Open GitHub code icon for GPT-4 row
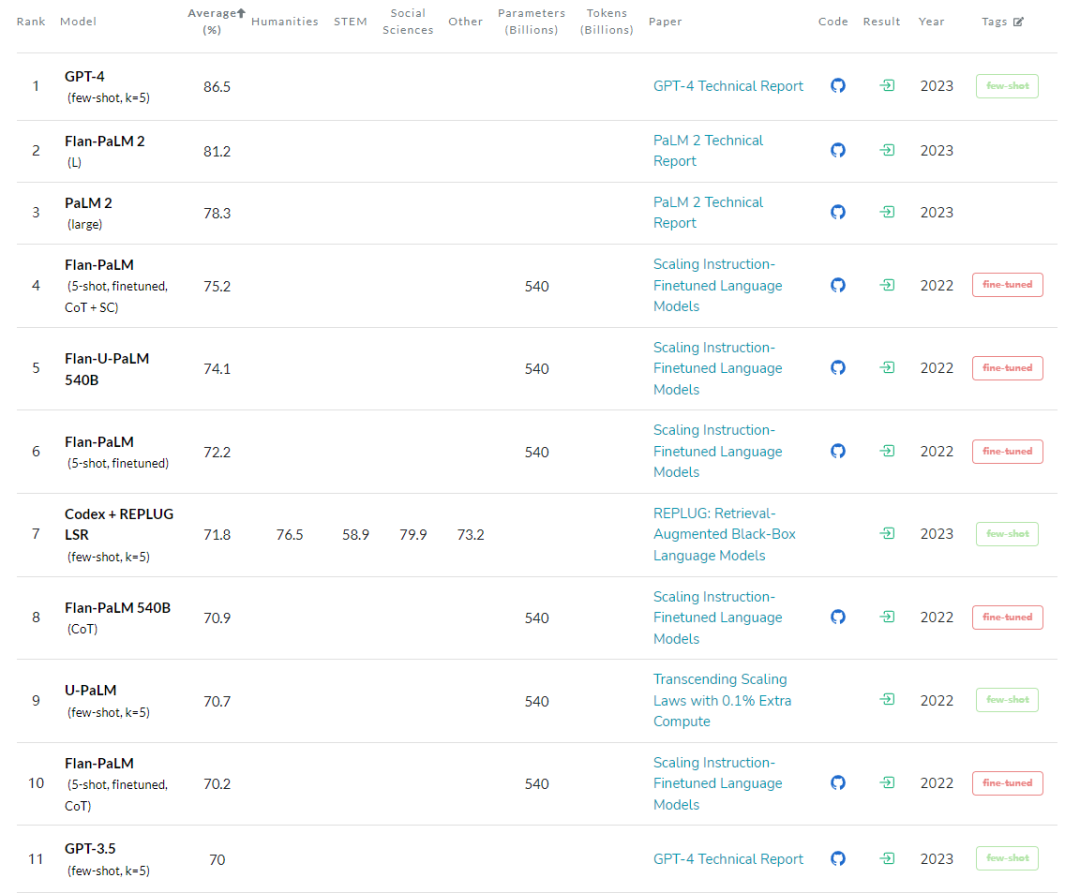Image resolution: width=1080 pixels, height=893 pixels. point(838,85)
